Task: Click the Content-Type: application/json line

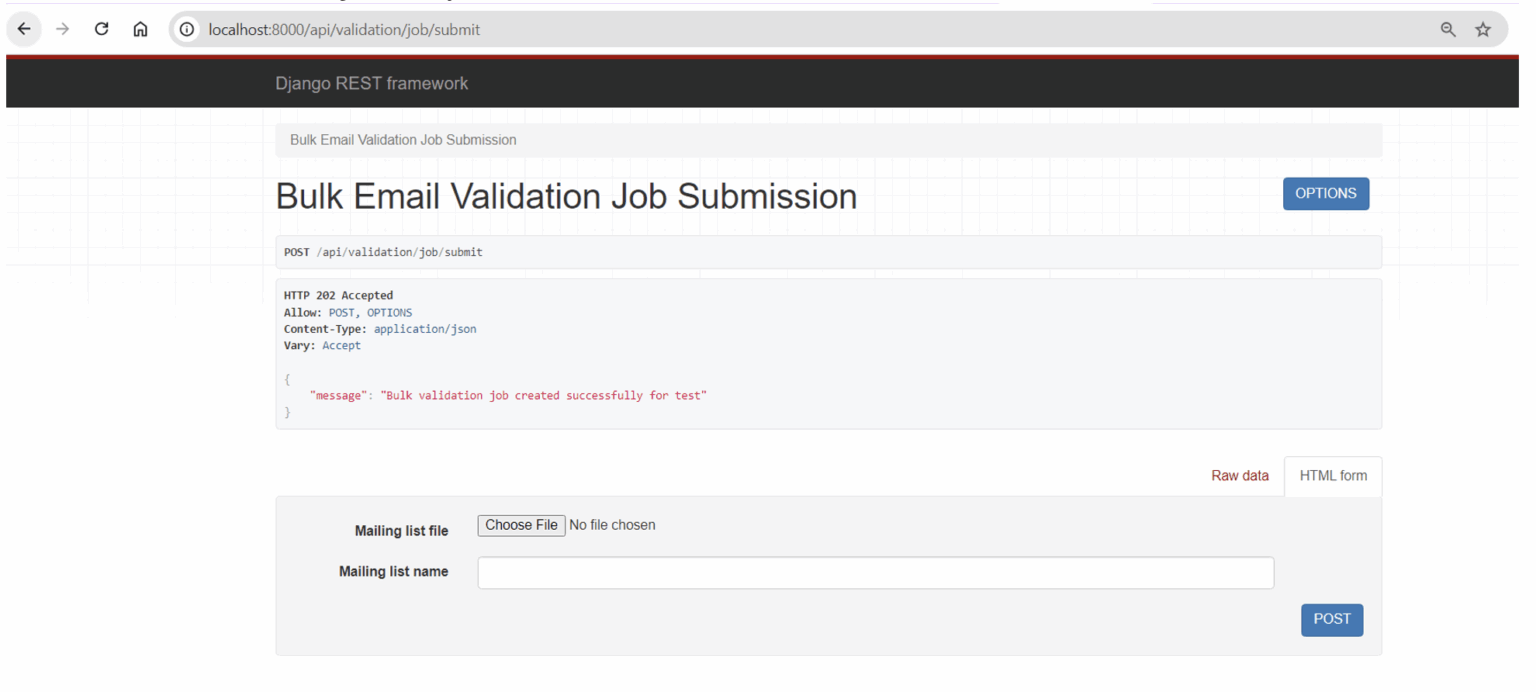Action: click(380, 329)
